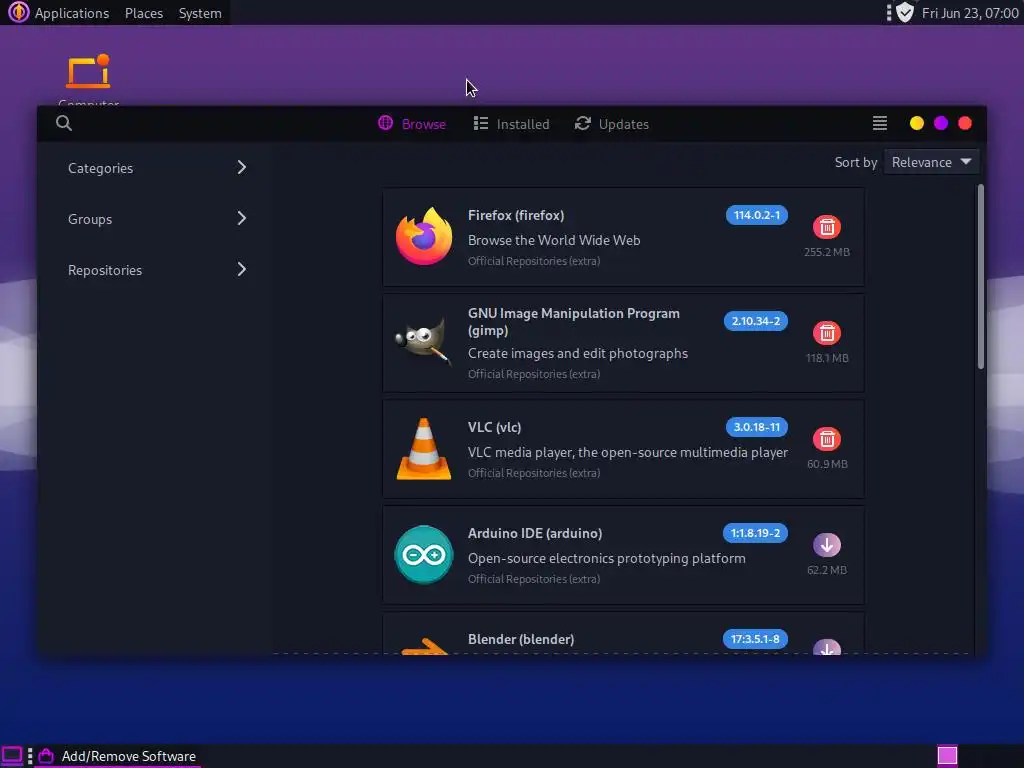
Task: Click the VLC media player description text
Action: pos(628,452)
